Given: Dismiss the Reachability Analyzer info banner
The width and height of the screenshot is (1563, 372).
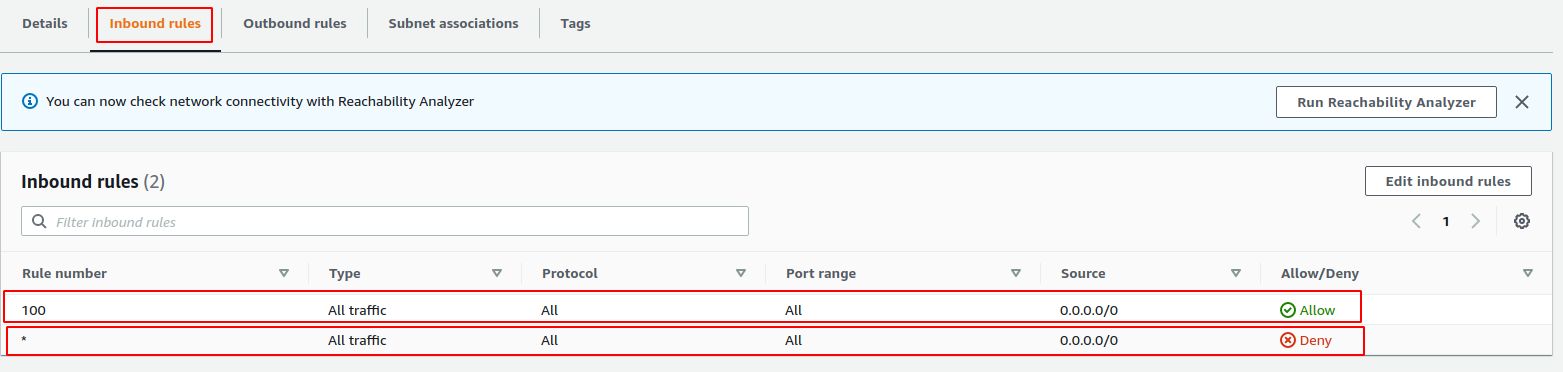Looking at the screenshot, I should tap(1521, 102).
